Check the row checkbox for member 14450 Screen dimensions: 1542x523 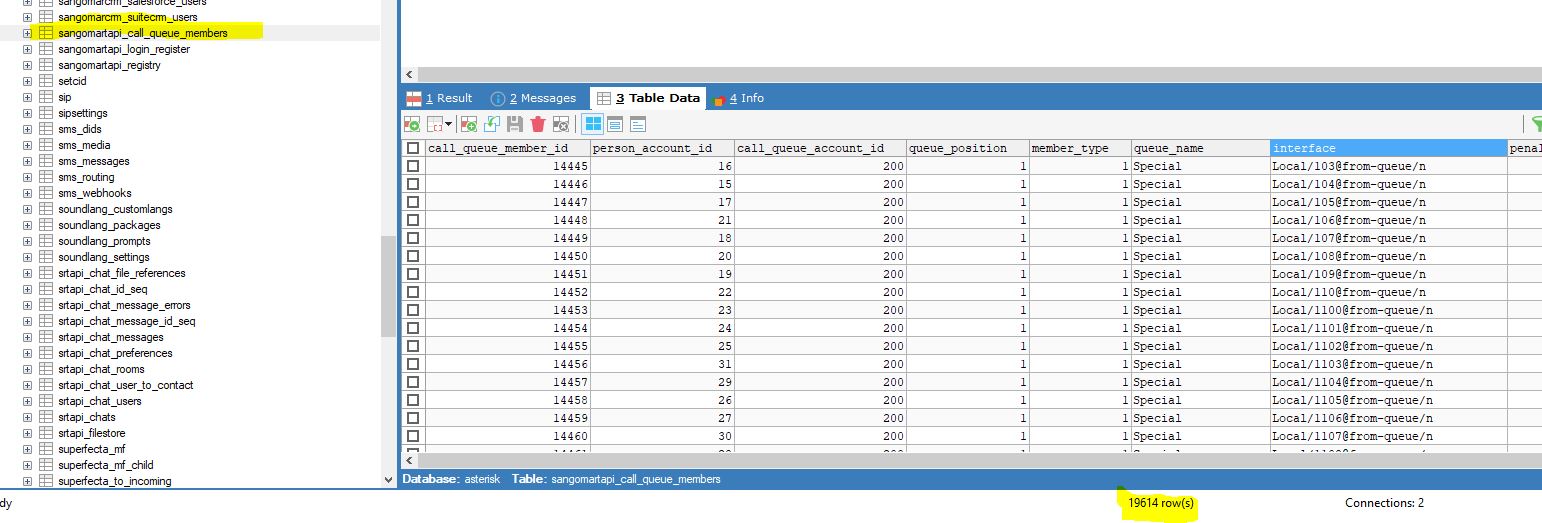(413, 256)
